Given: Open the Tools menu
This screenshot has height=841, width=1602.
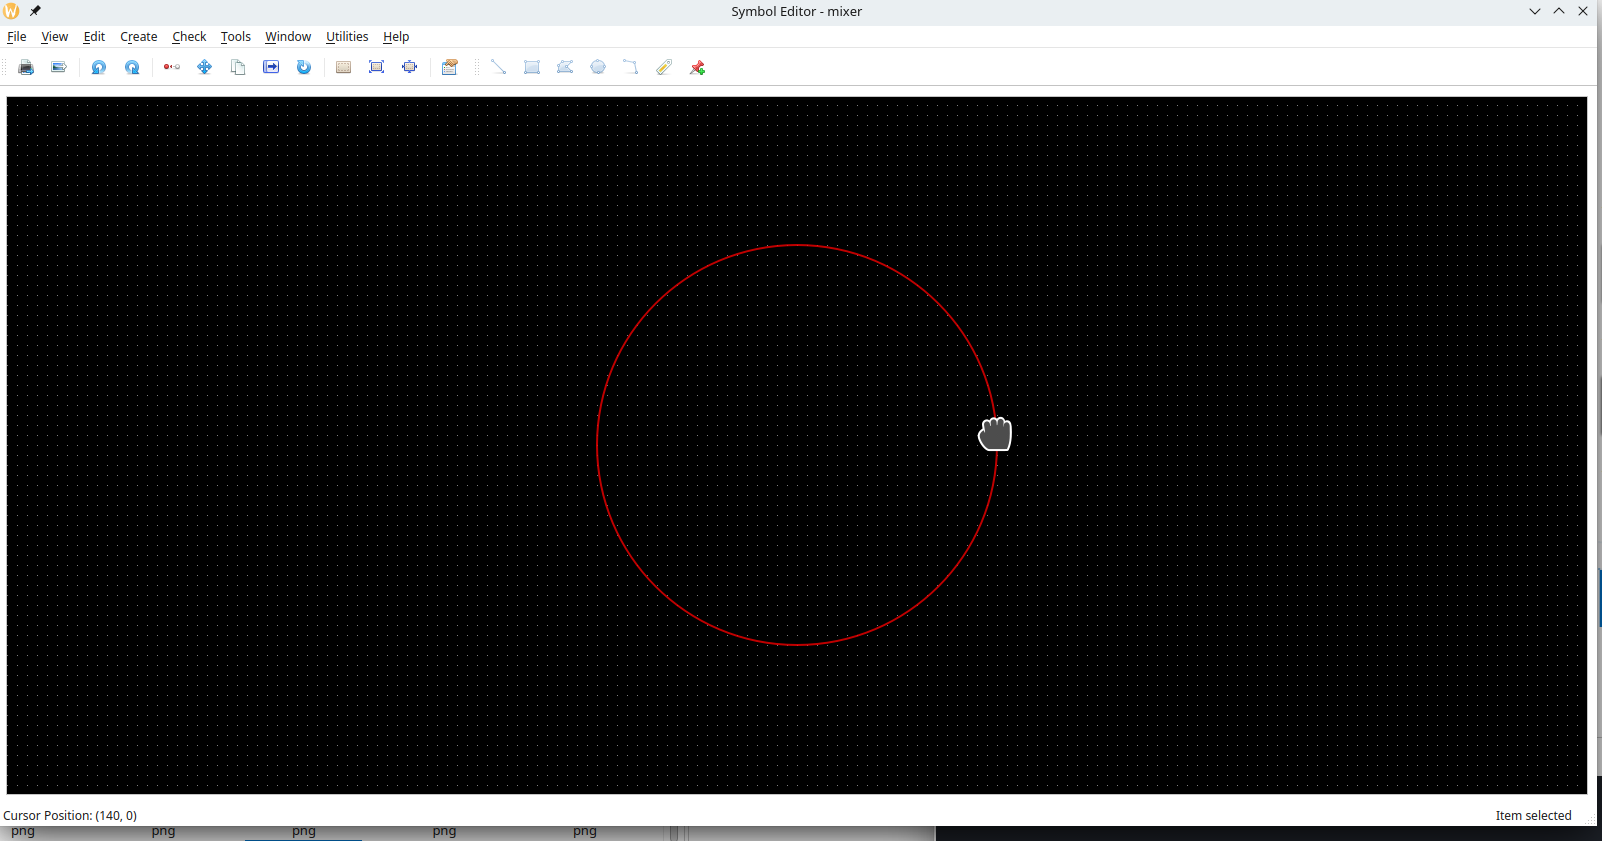Looking at the screenshot, I should (236, 36).
